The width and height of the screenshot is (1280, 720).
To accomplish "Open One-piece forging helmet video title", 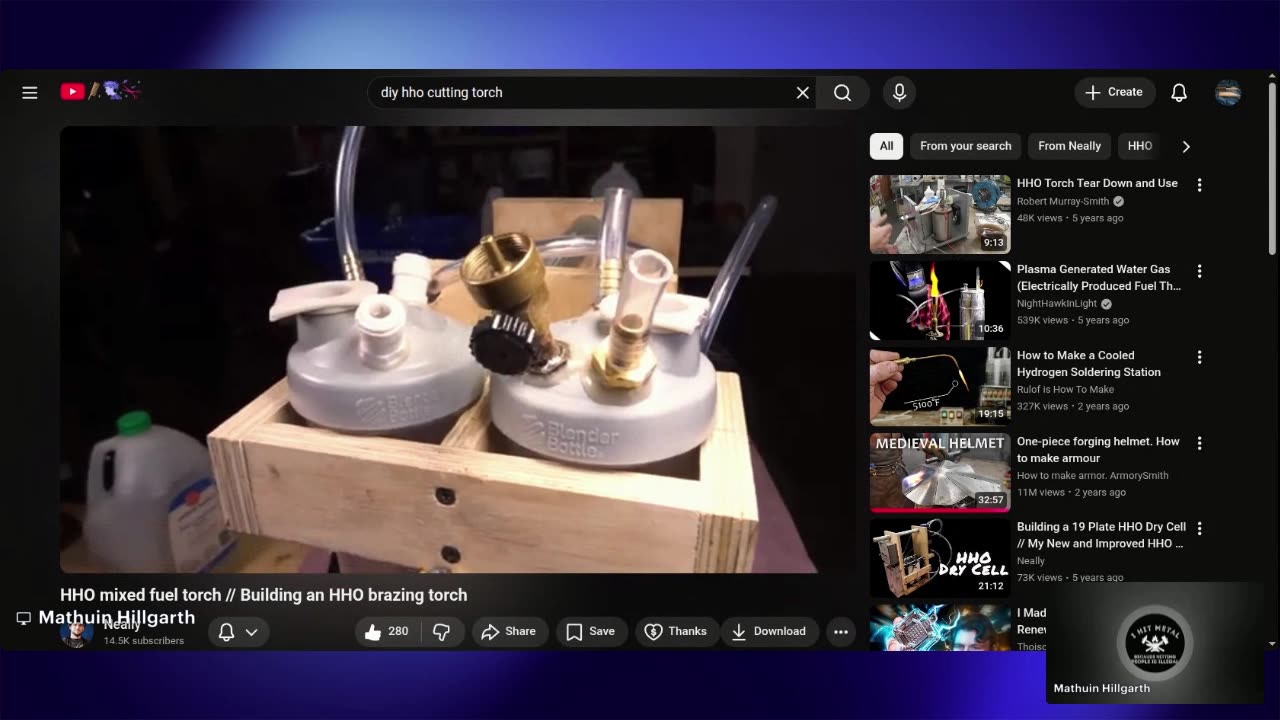I will click(1098, 449).
